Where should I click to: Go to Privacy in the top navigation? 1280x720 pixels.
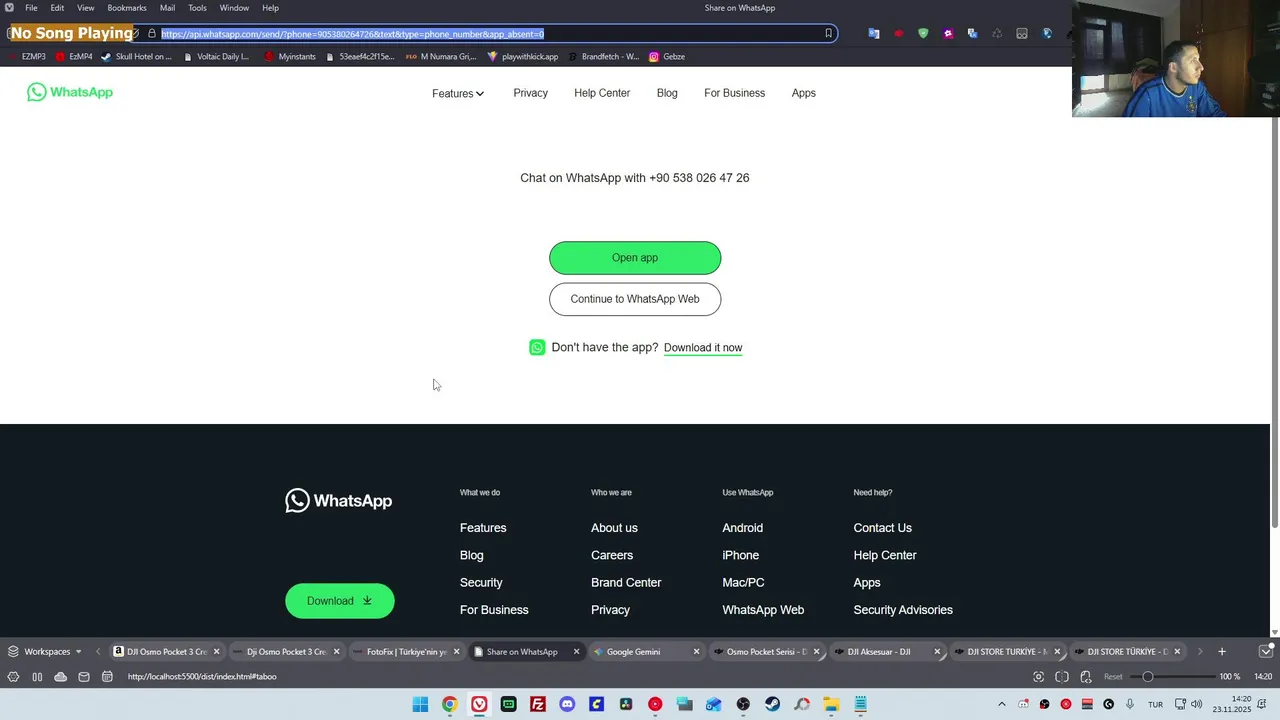(x=530, y=93)
